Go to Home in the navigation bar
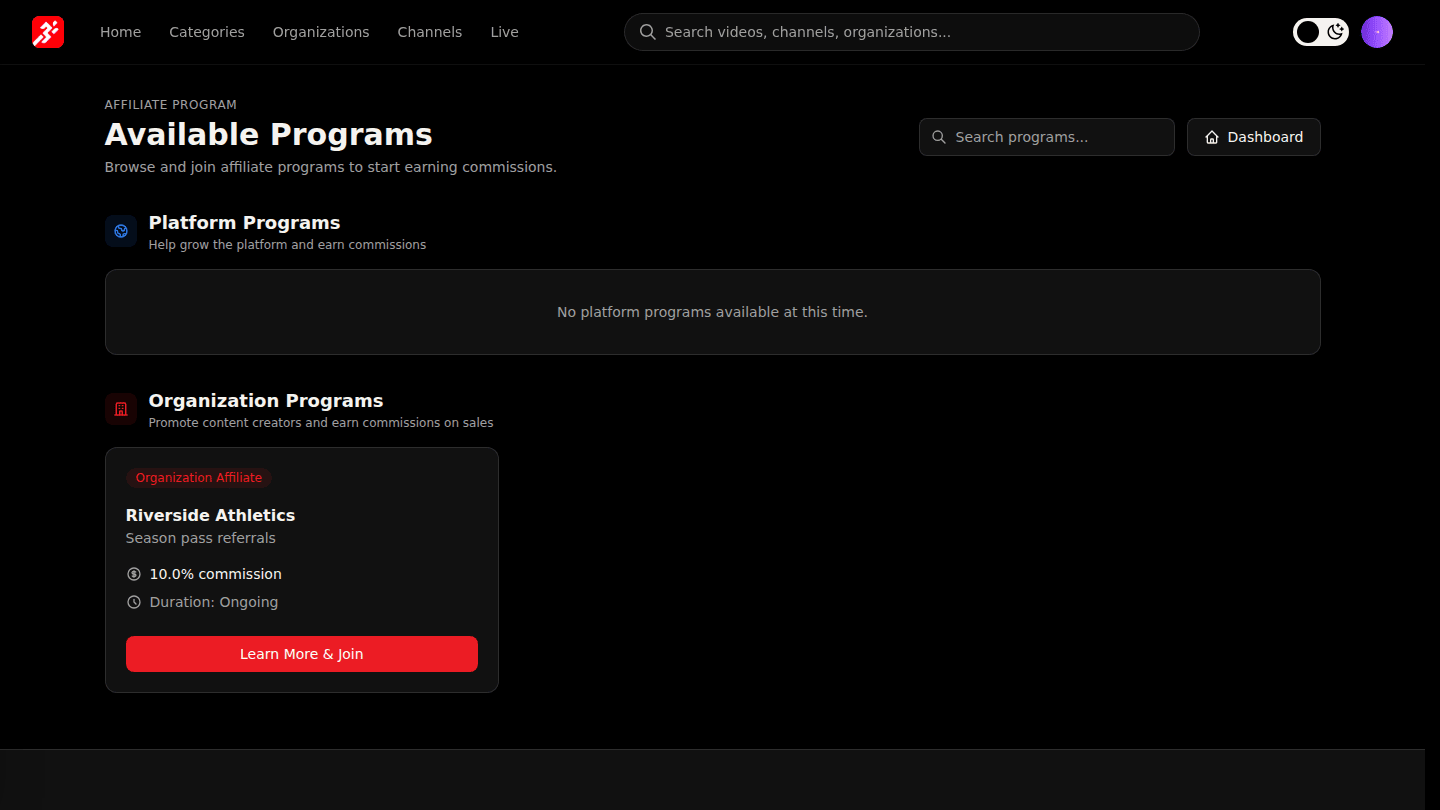1440x810 pixels. coord(120,32)
